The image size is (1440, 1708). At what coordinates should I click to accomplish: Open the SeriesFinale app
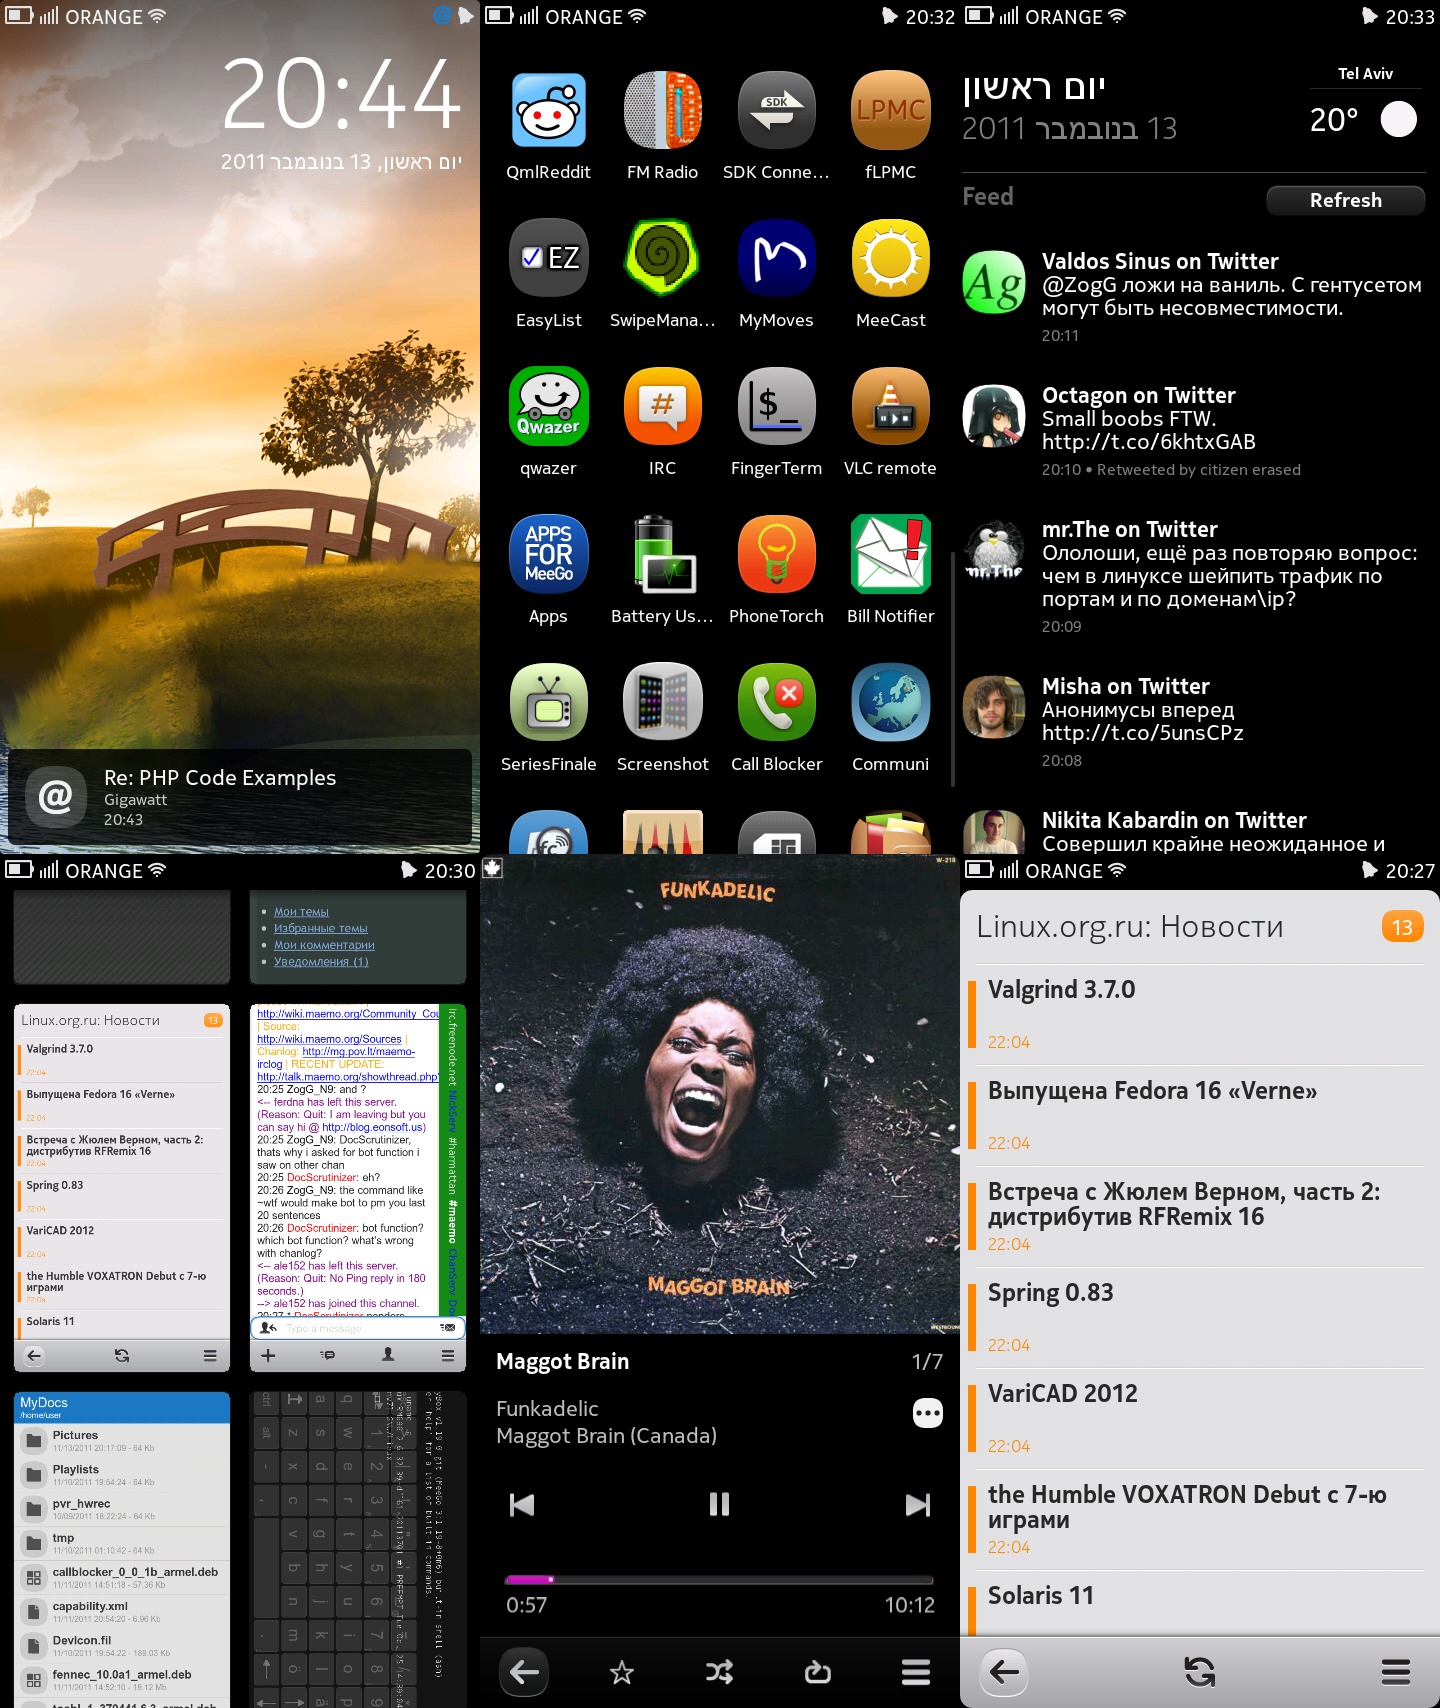[548, 702]
